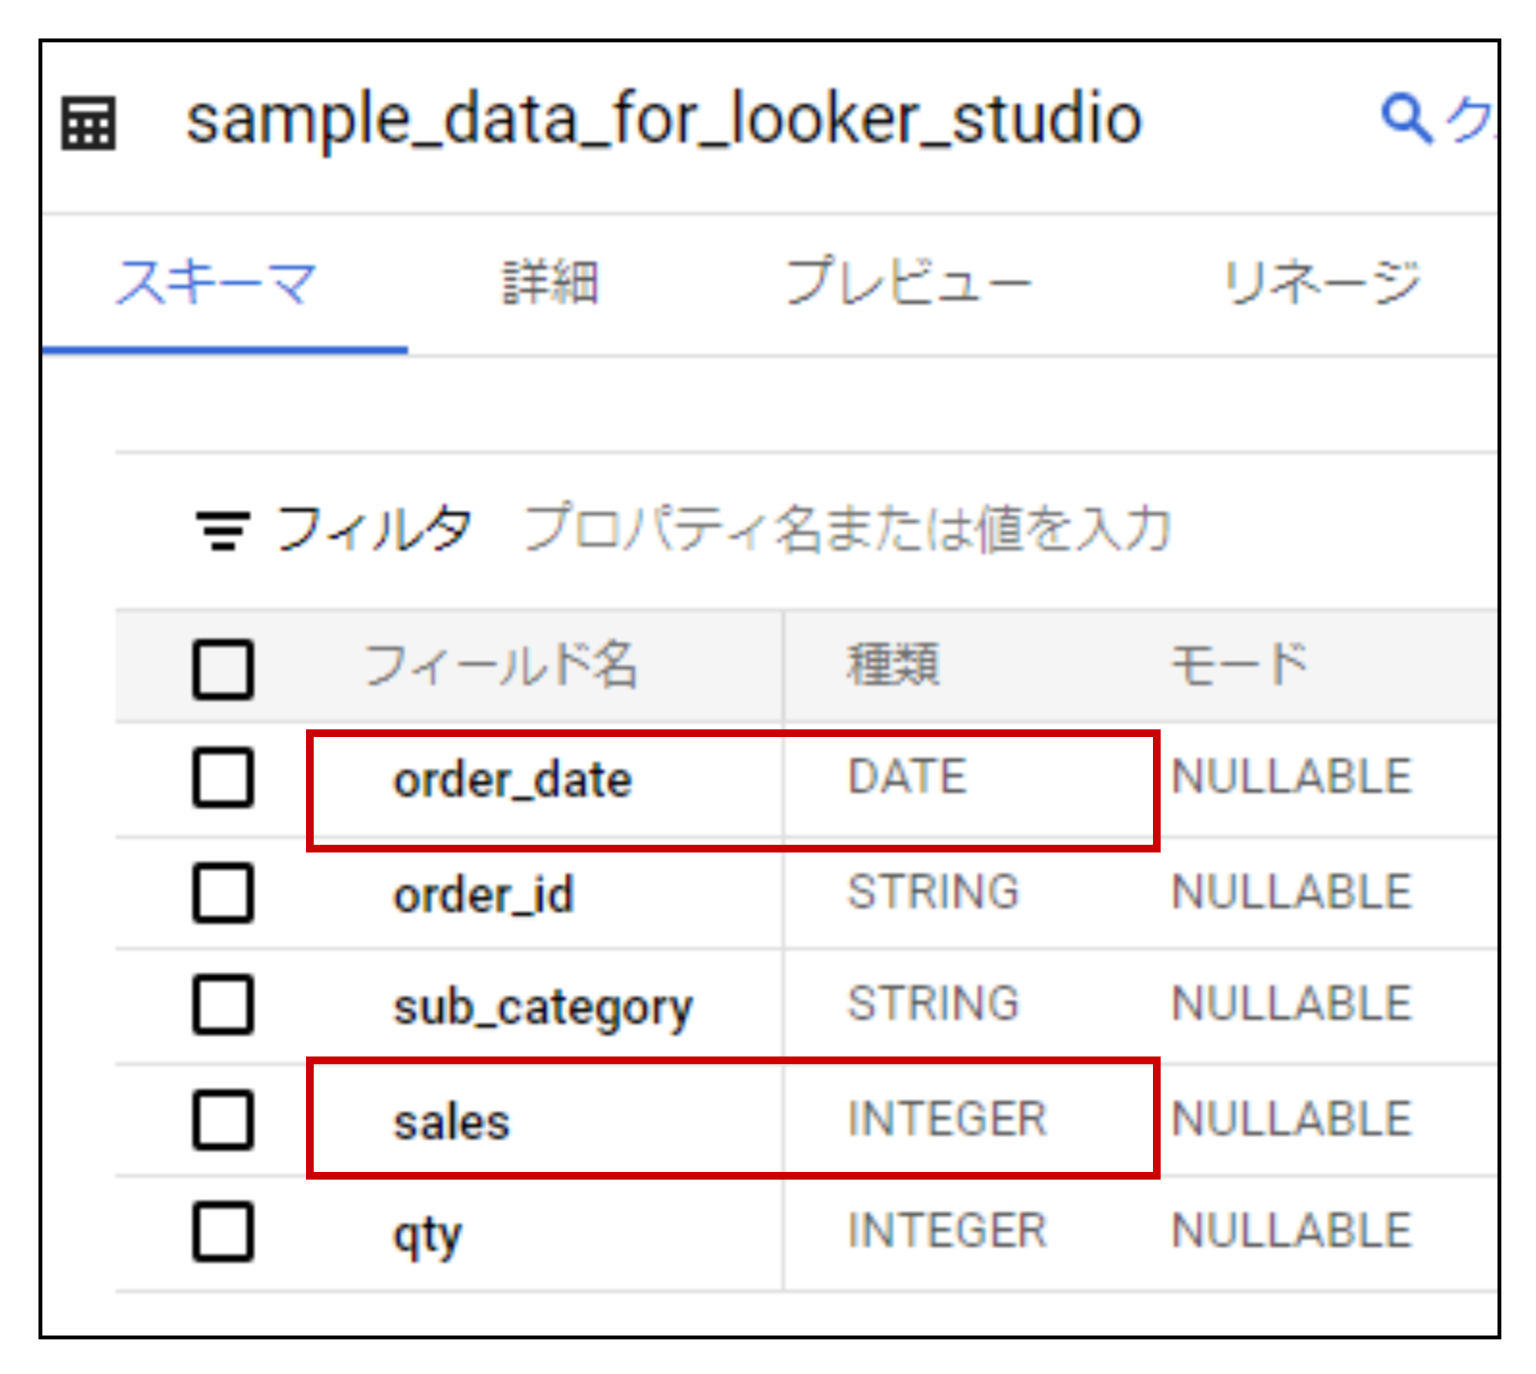This screenshot has width=1536, height=1374.
Task: Click the sales field name
Action: (x=451, y=1122)
